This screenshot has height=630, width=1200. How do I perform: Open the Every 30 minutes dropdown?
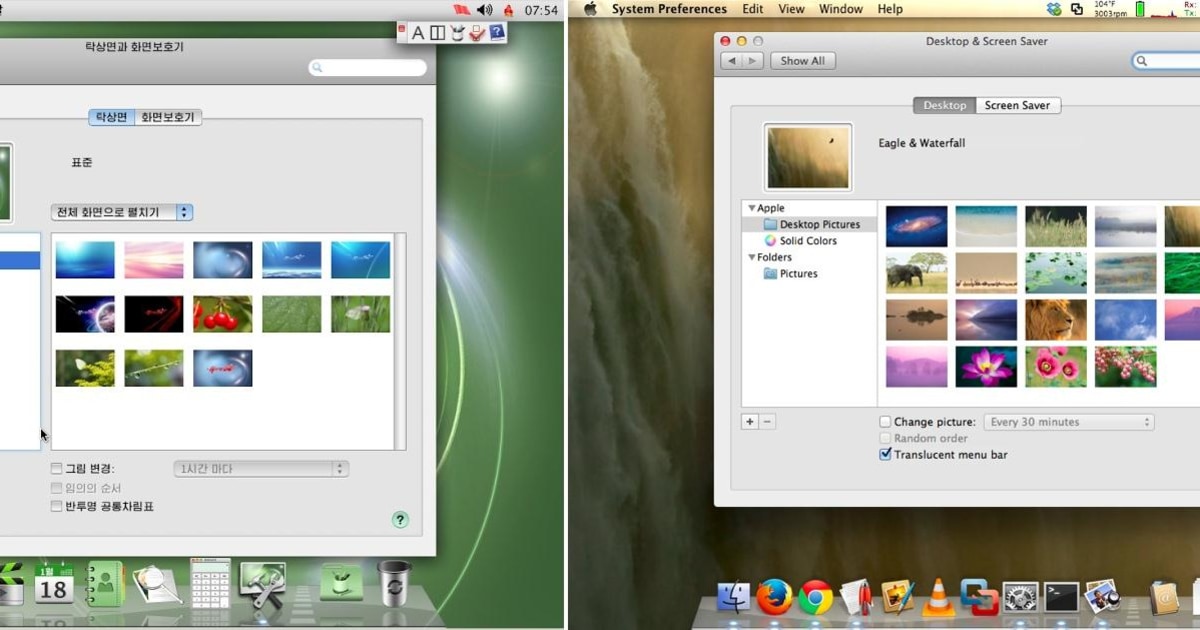click(x=1069, y=422)
